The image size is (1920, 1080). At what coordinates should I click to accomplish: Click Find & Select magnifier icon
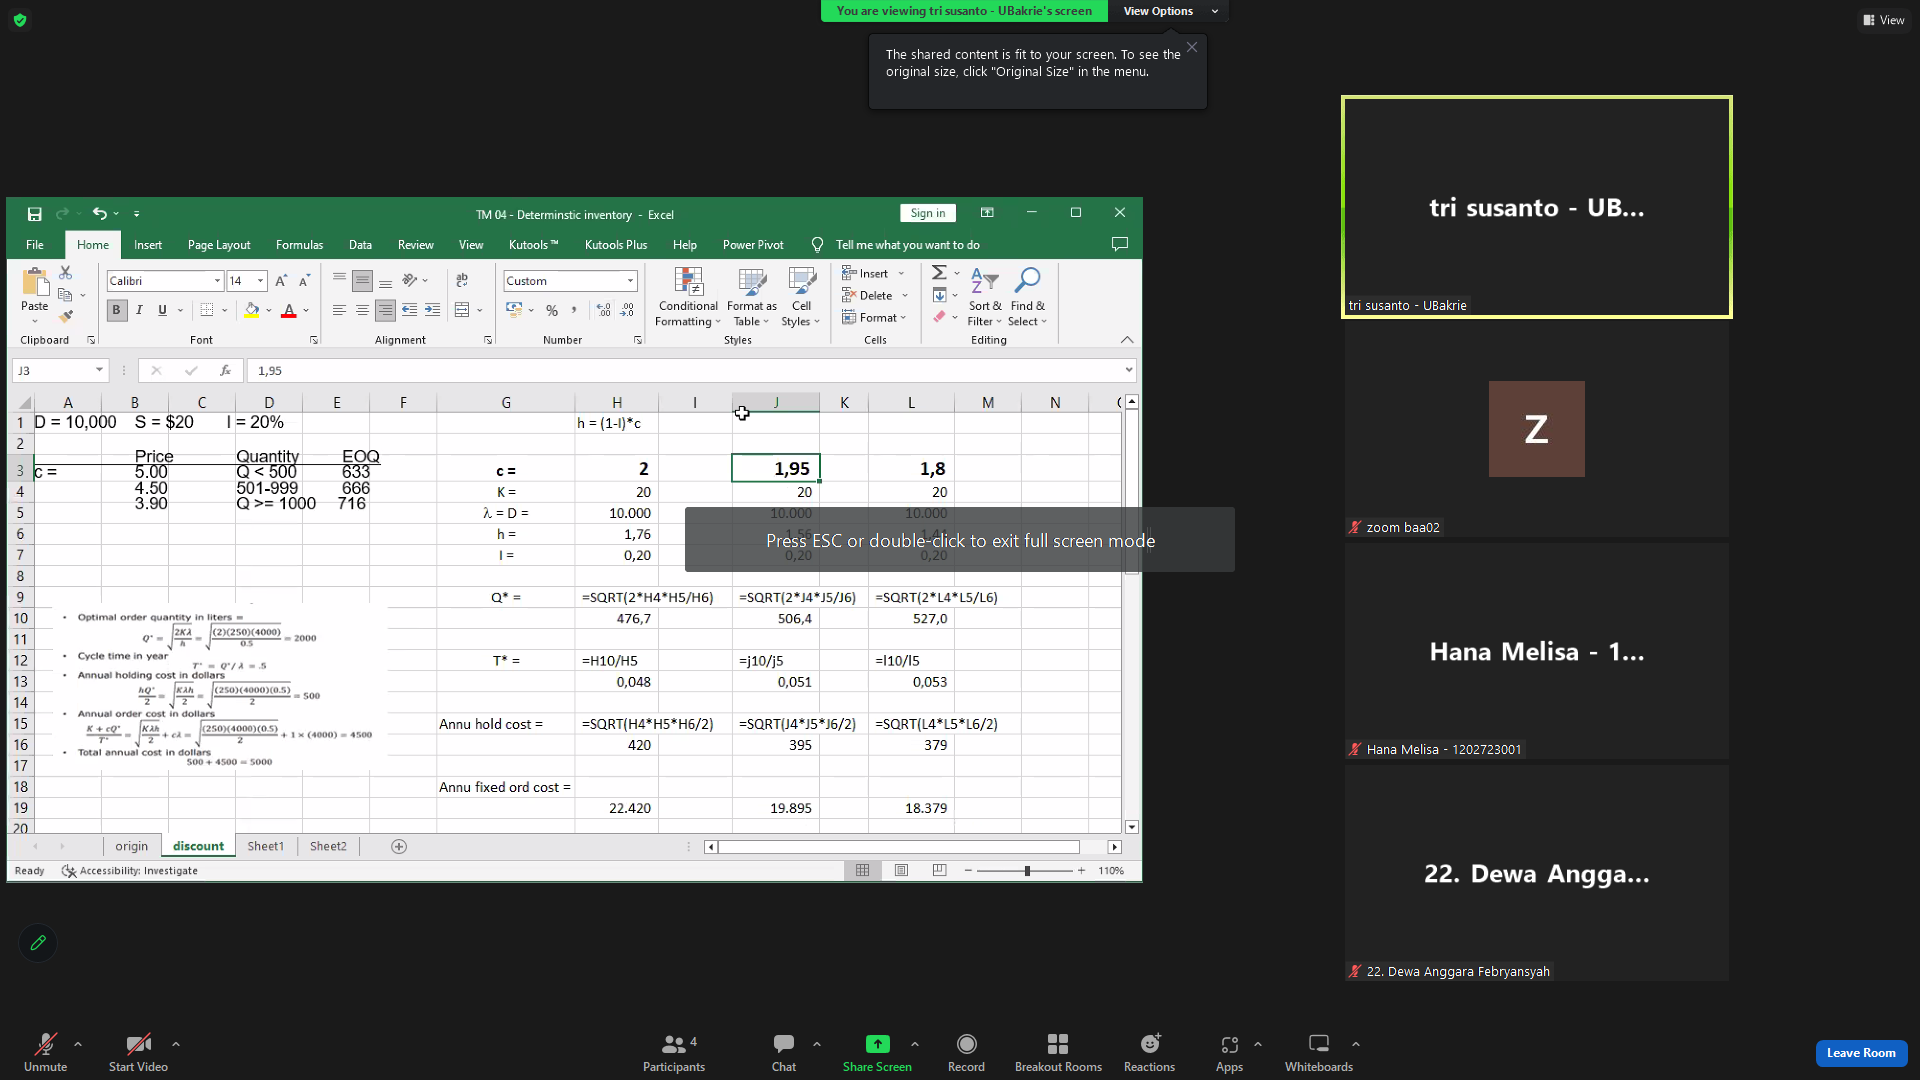pos(1027,296)
